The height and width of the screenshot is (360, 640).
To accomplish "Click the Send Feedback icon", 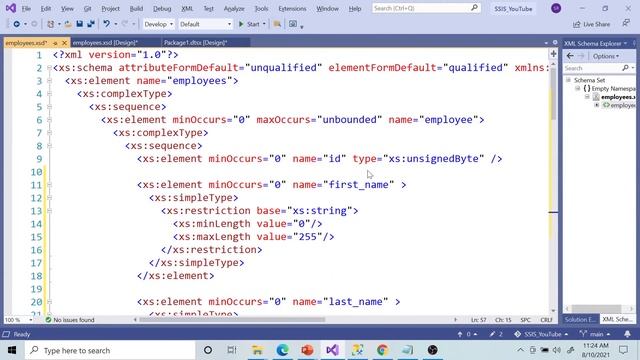I will (626, 24).
